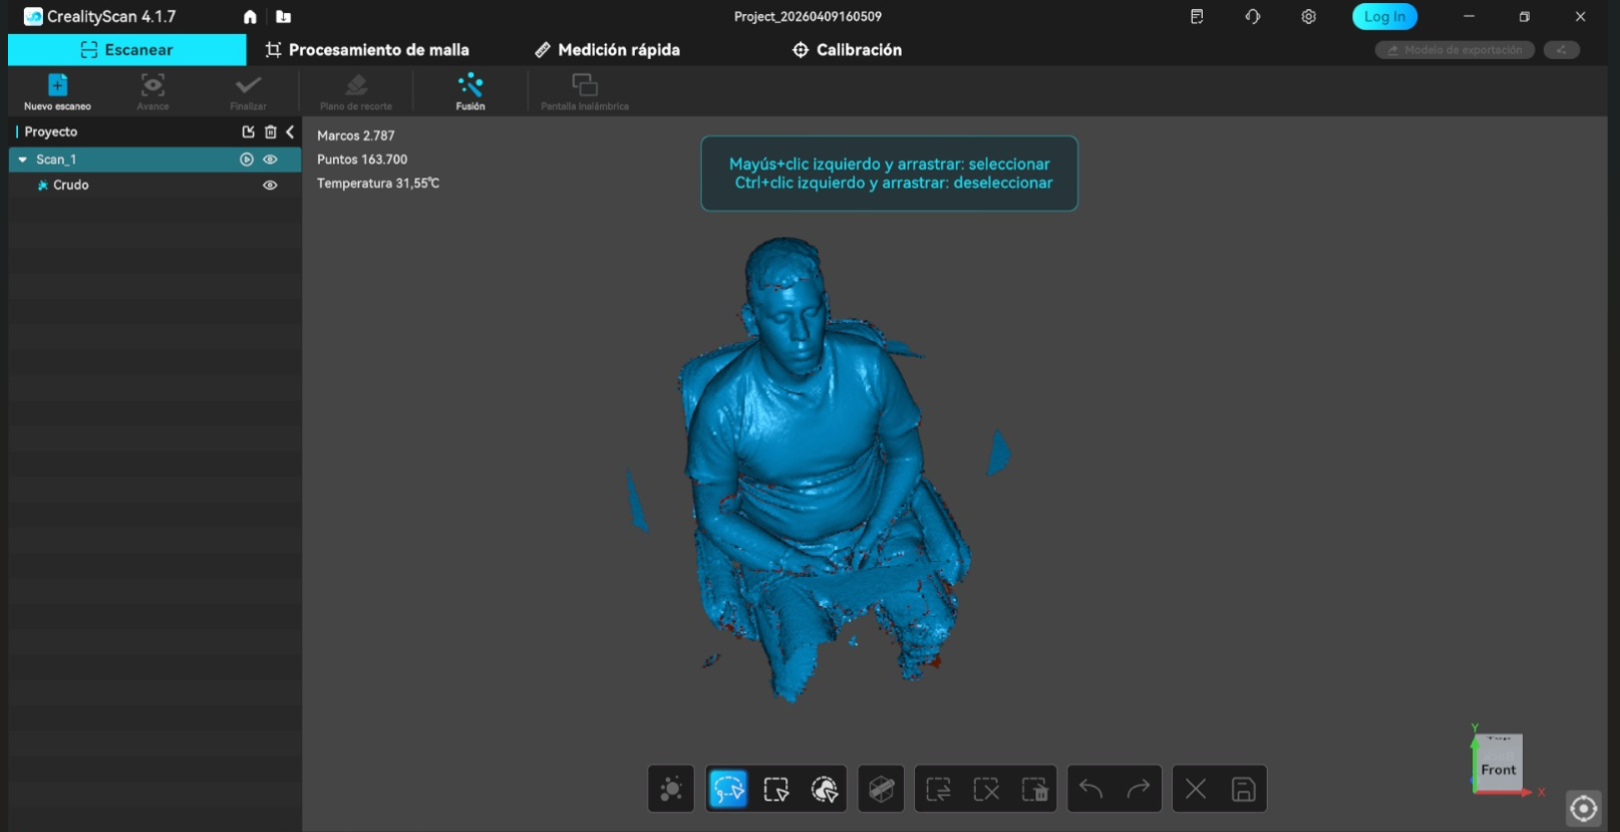This screenshot has height=832, width=1620.
Task: Clear the current selection
Action: click(986, 789)
